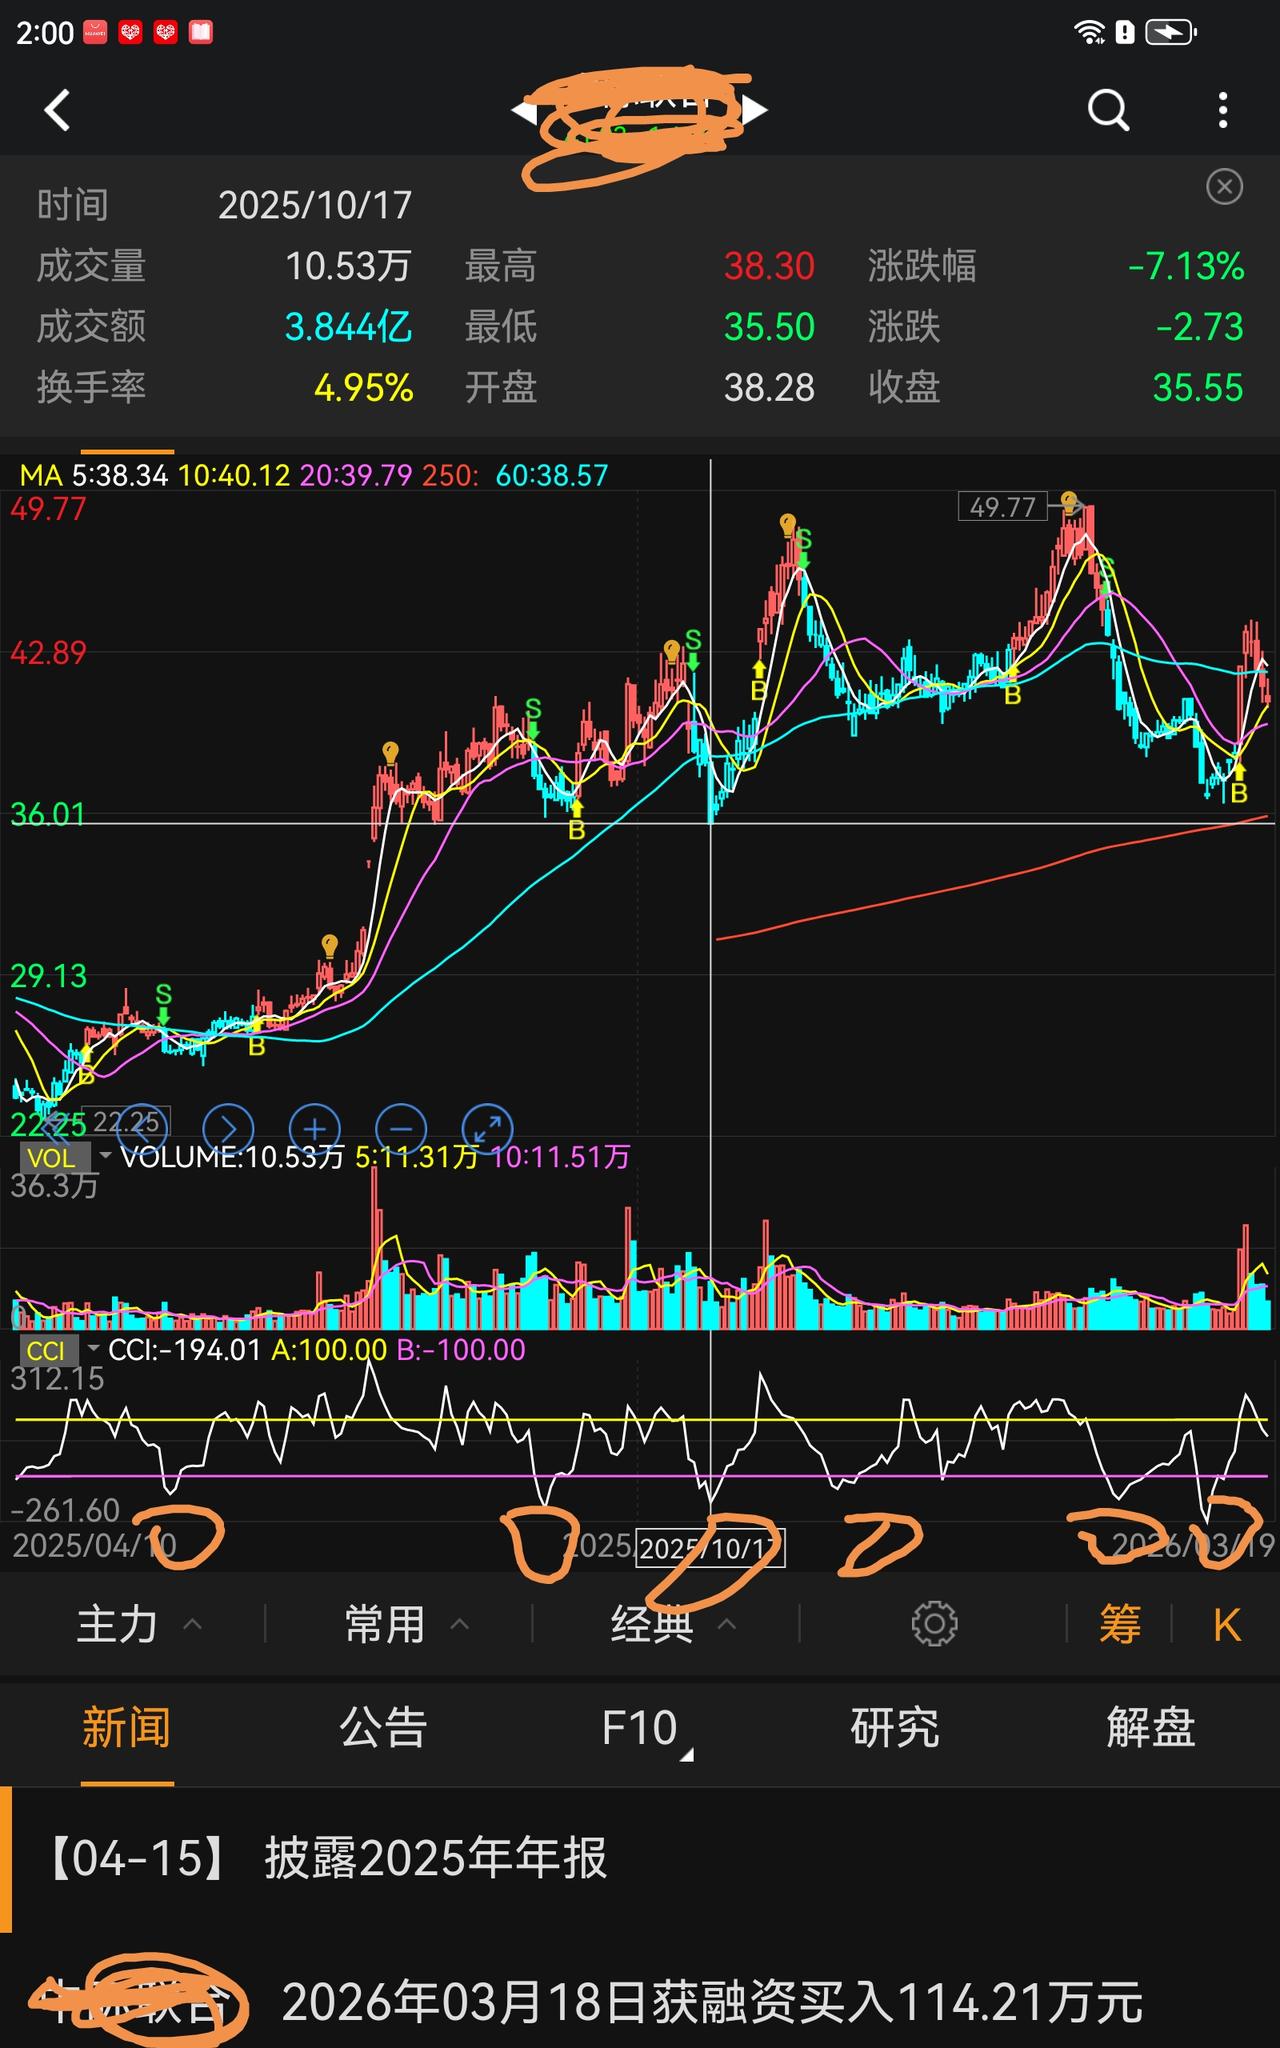Tap the 最高 price 38.30
The height and width of the screenshot is (2048, 1280).
point(769,266)
